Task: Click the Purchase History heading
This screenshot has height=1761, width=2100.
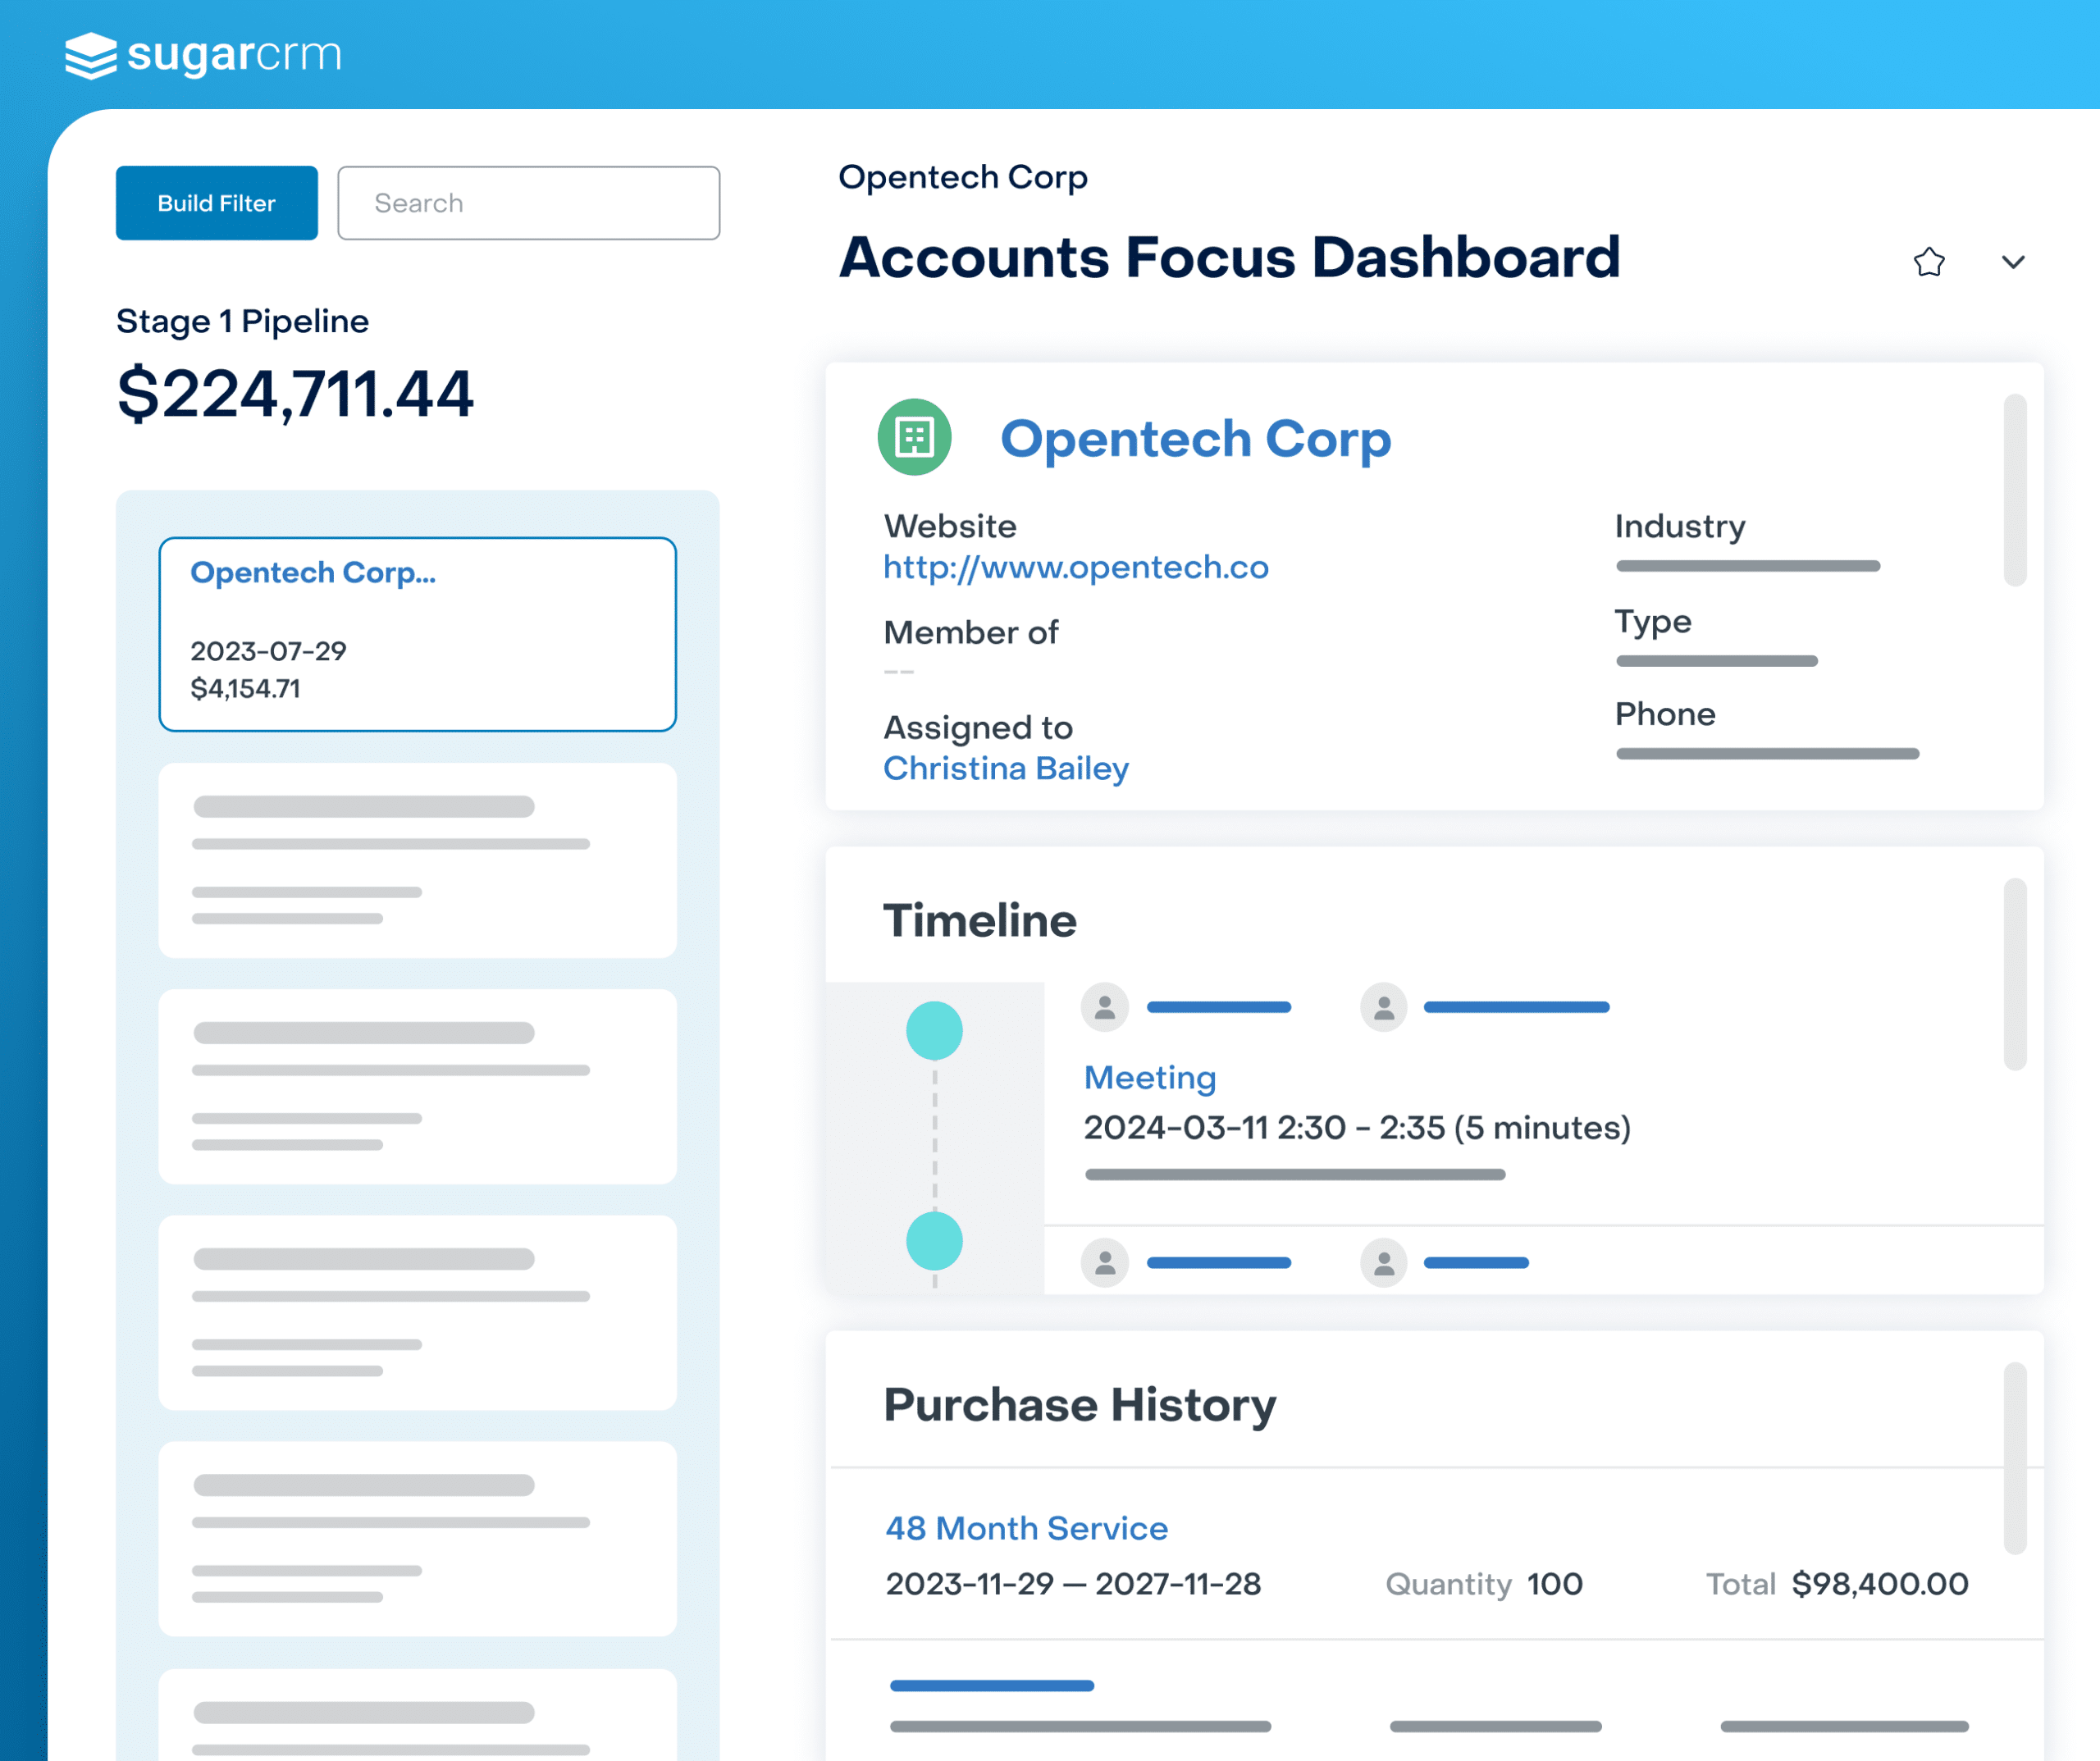Action: [x=1080, y=1405]
